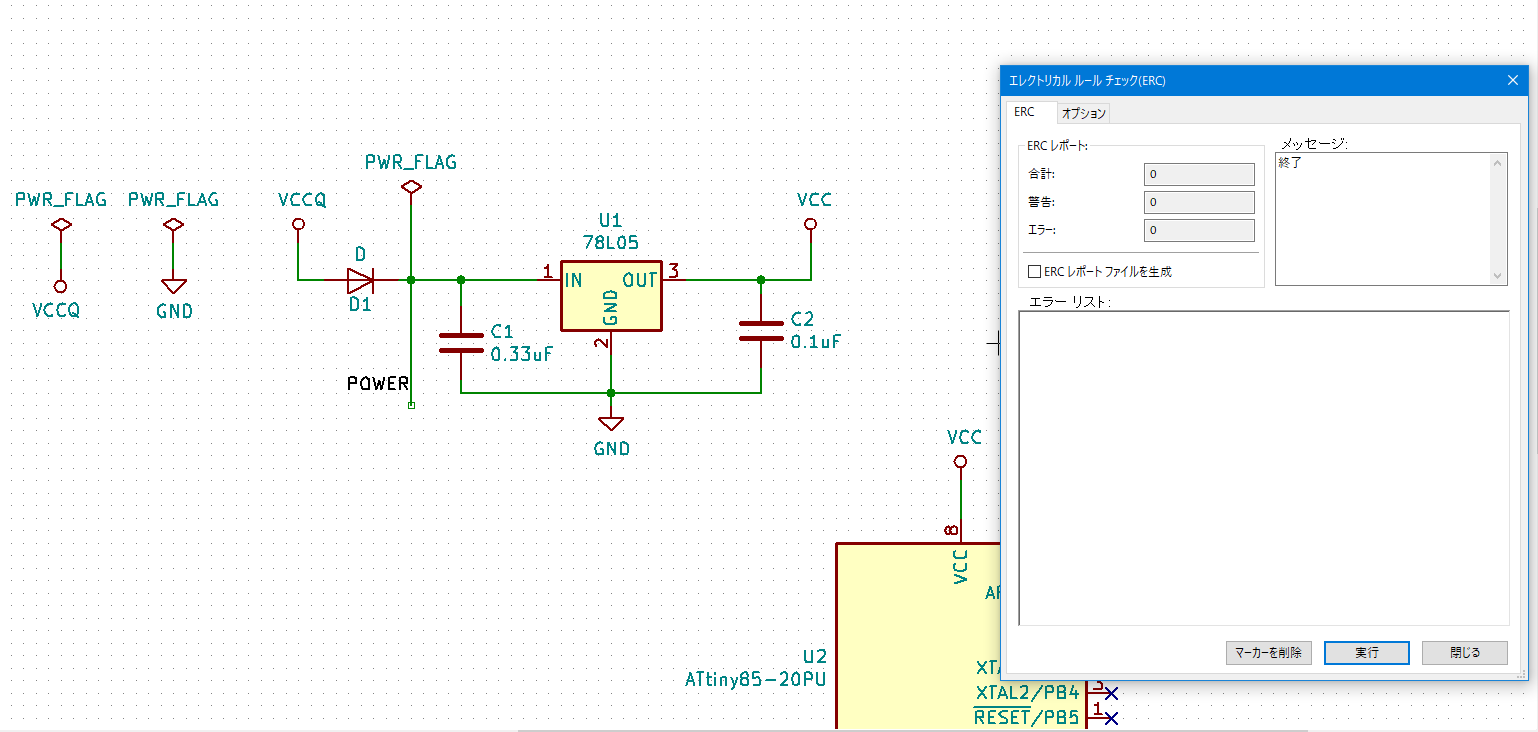The width and height of the screenshot is (1538, 732).
Task: Close the ERC dialog with X
Action: [1512, 81]
